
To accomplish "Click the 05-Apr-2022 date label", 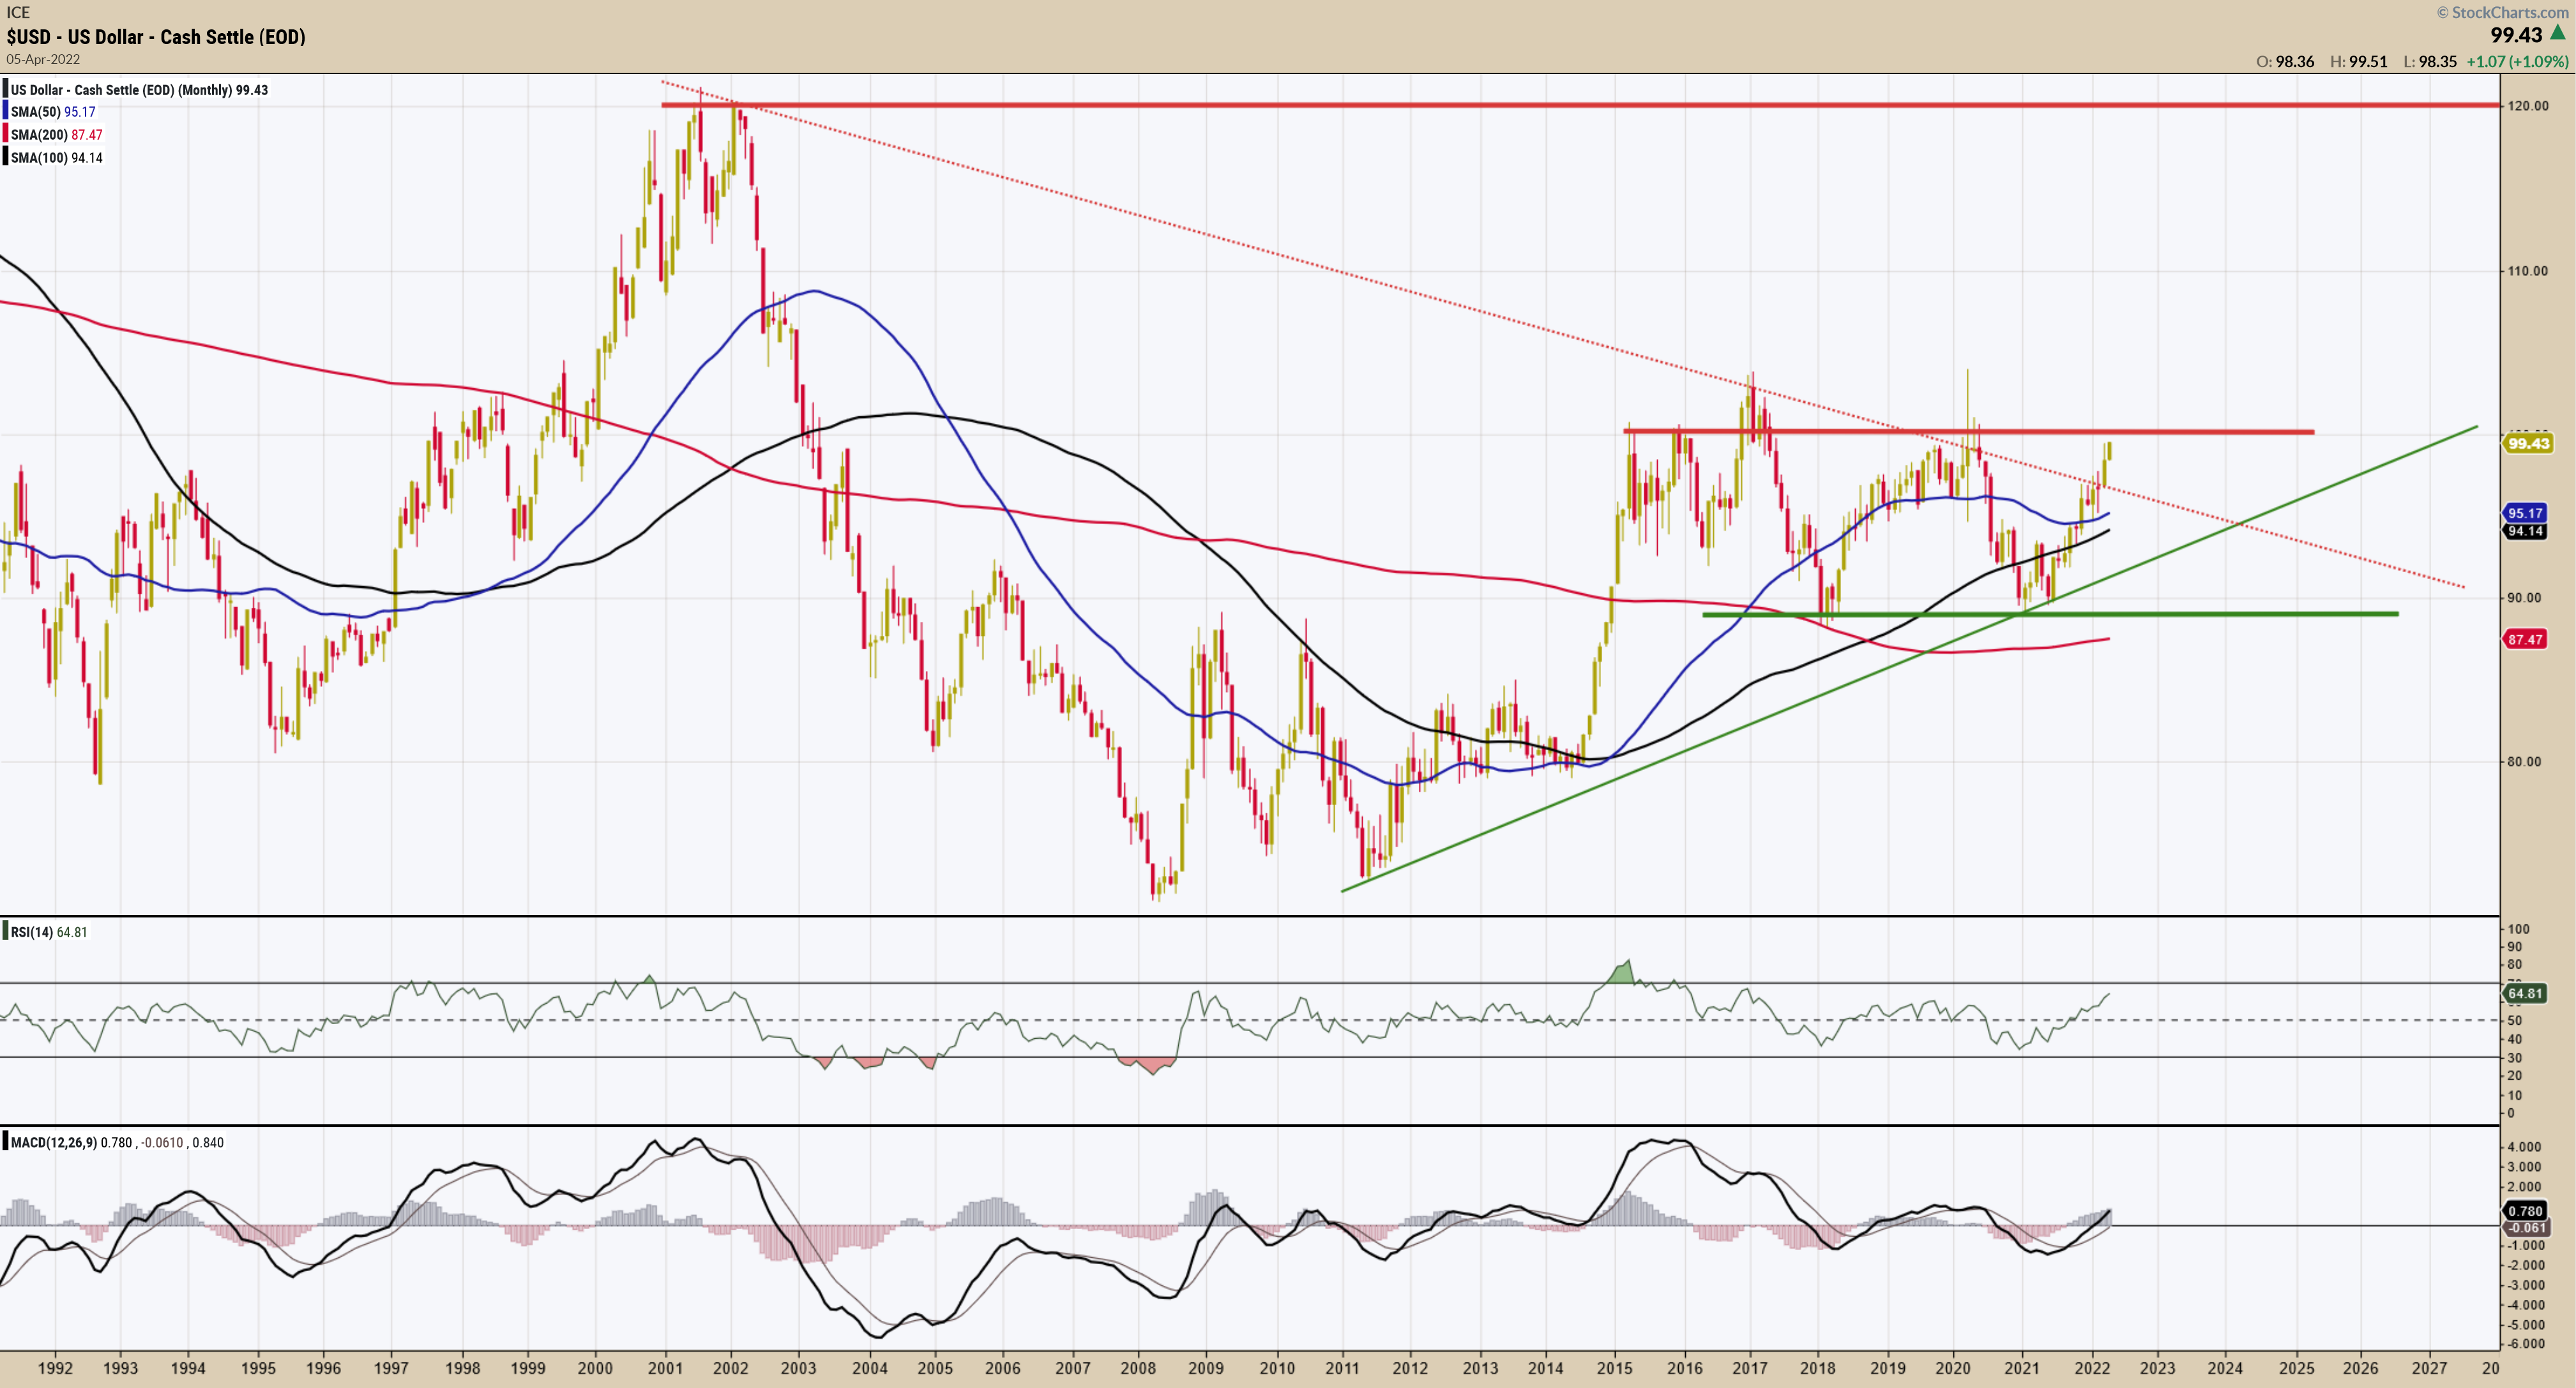I will pos(43,59).
